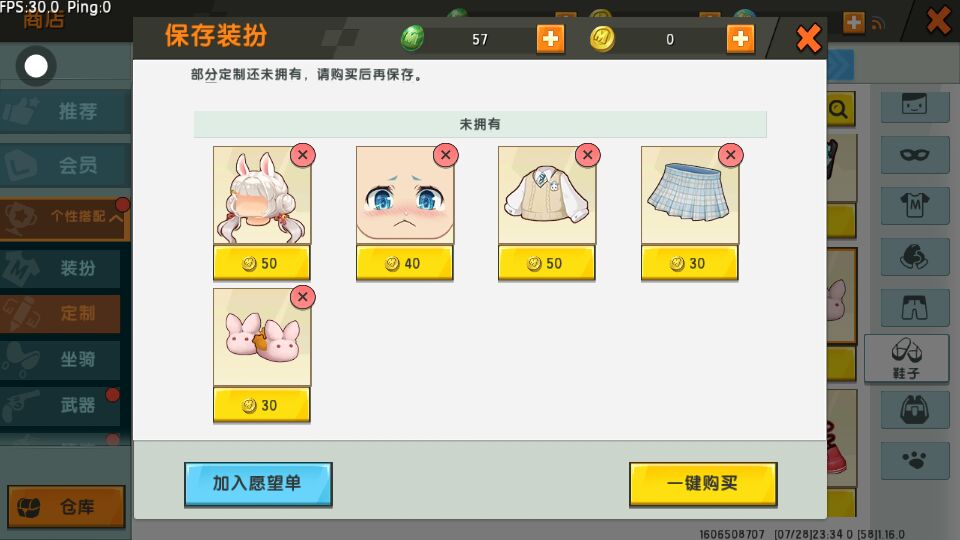
Task: Open the 仓库 warehouse button
Action: click(66, 506)
